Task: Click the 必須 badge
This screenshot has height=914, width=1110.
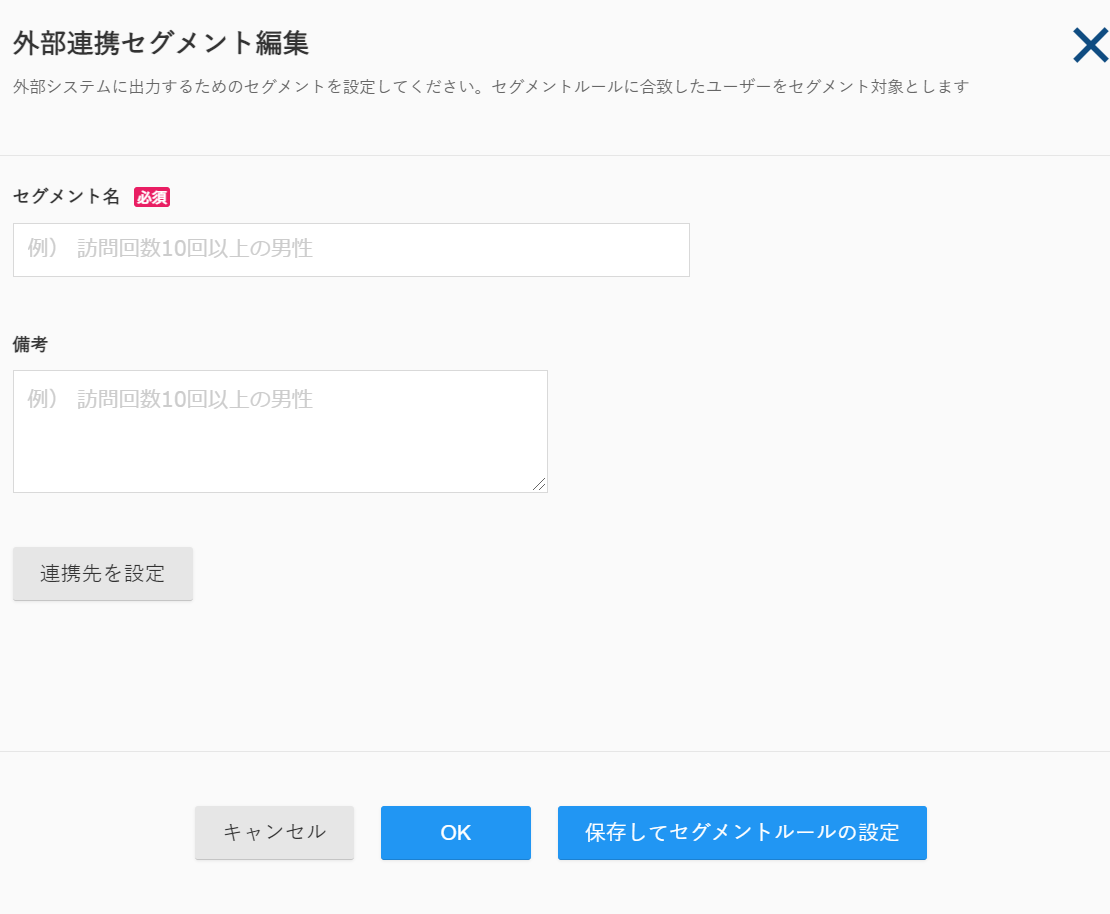Action: tap(152, 197)
